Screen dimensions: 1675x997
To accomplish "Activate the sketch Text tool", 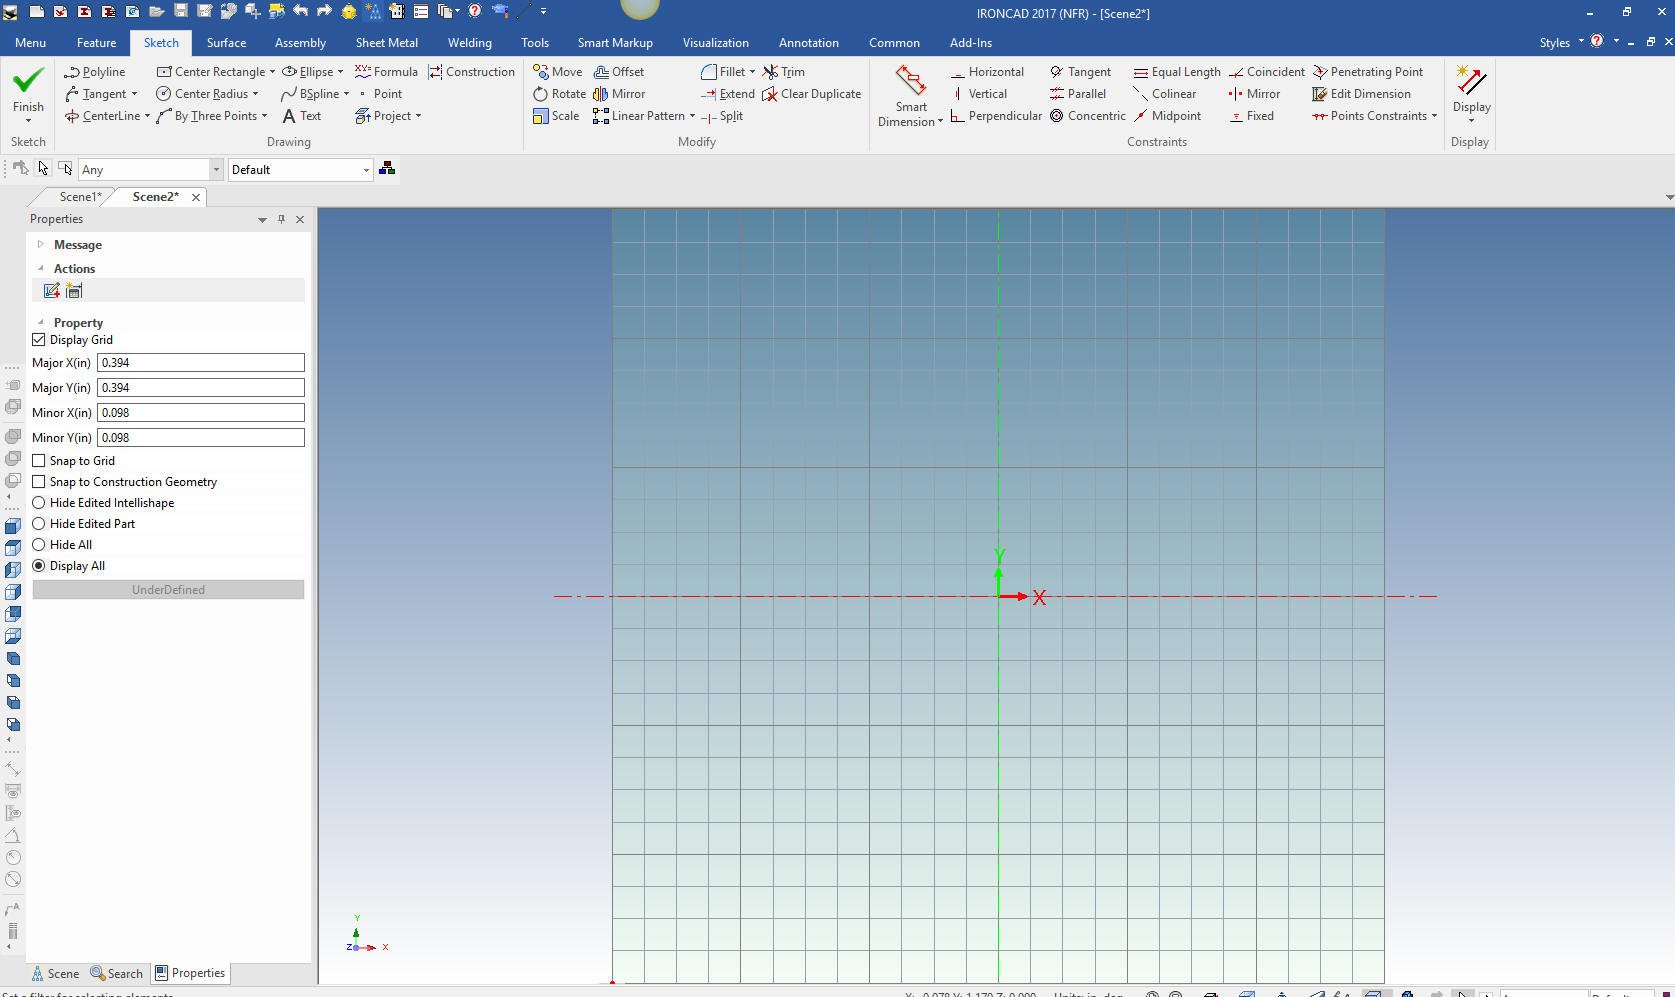I will 302,116.
